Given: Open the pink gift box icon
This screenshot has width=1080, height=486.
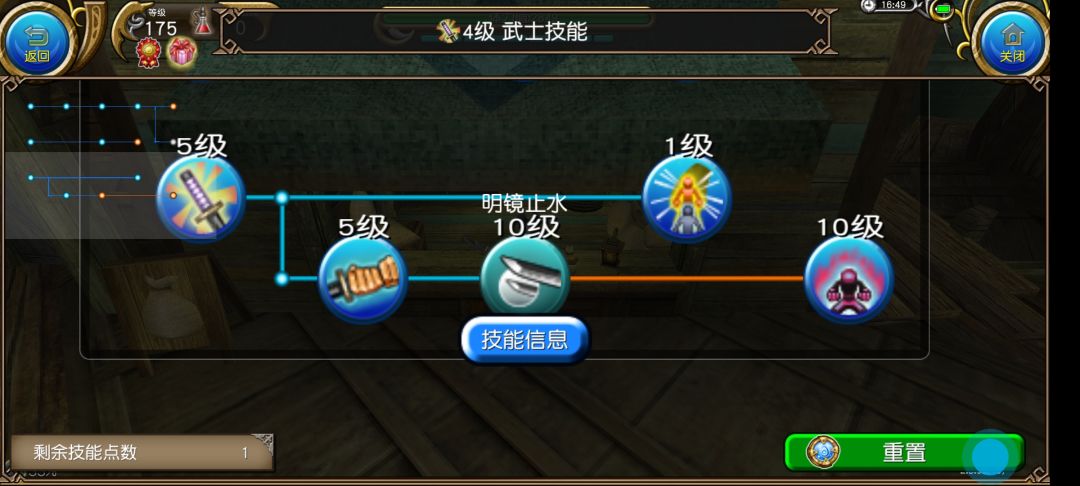Looking at the screenshot, I should [x=182, y=52].
